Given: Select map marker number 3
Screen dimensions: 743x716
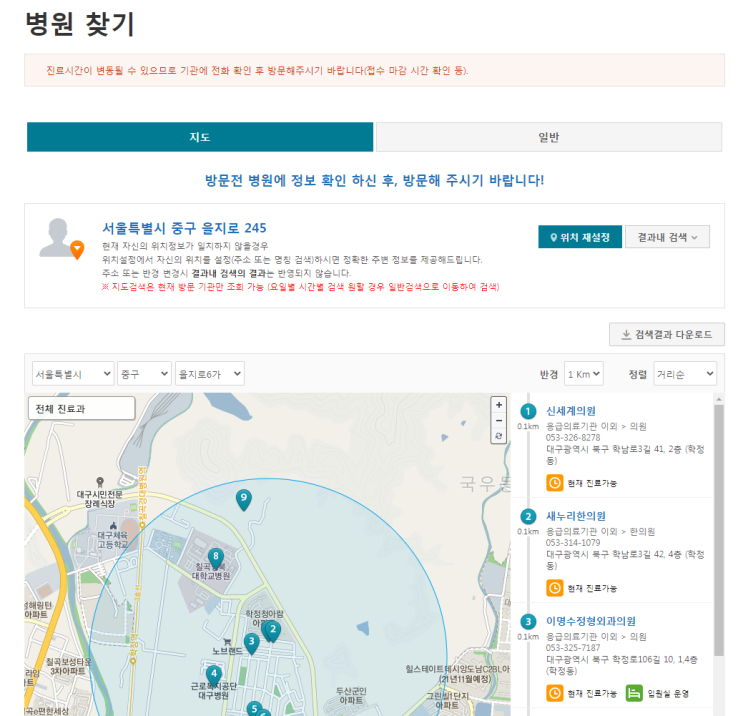Looking at the screenshot, I should 252,643.
